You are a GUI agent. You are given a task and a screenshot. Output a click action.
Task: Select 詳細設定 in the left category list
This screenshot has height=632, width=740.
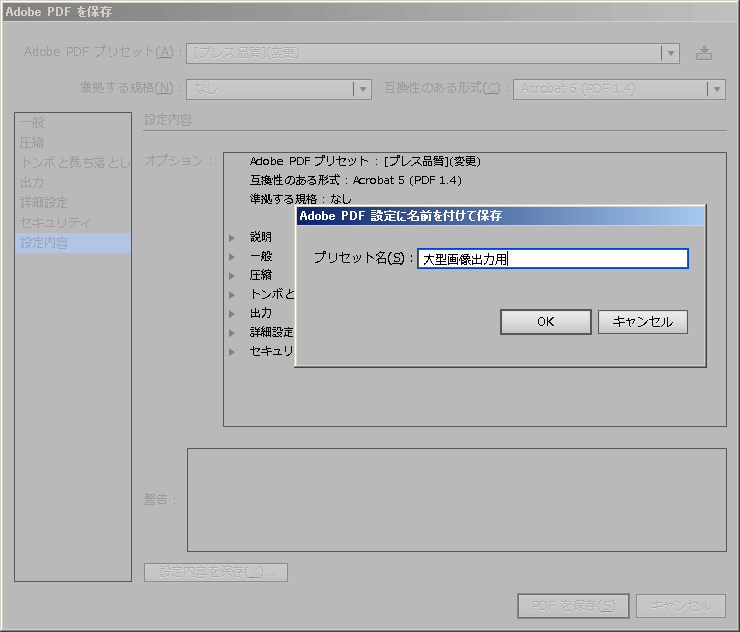click(45, 203)
